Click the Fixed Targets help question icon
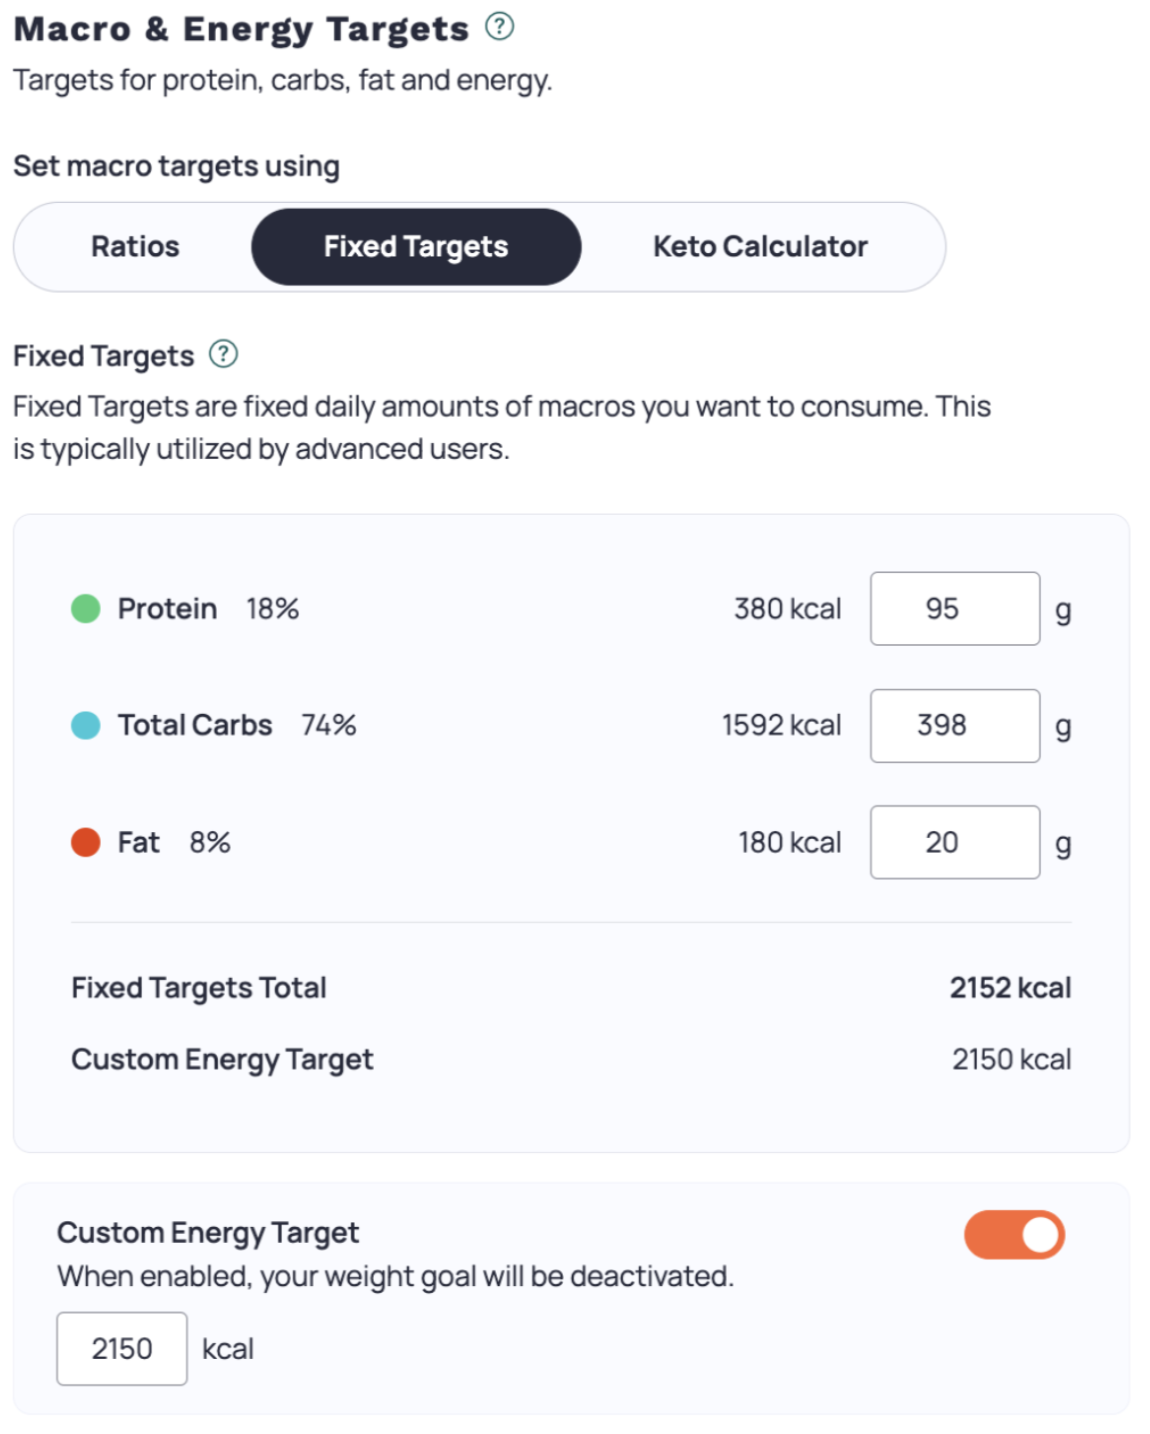The height and width of the screenshot is (1434, 1150). click(223, 354)
